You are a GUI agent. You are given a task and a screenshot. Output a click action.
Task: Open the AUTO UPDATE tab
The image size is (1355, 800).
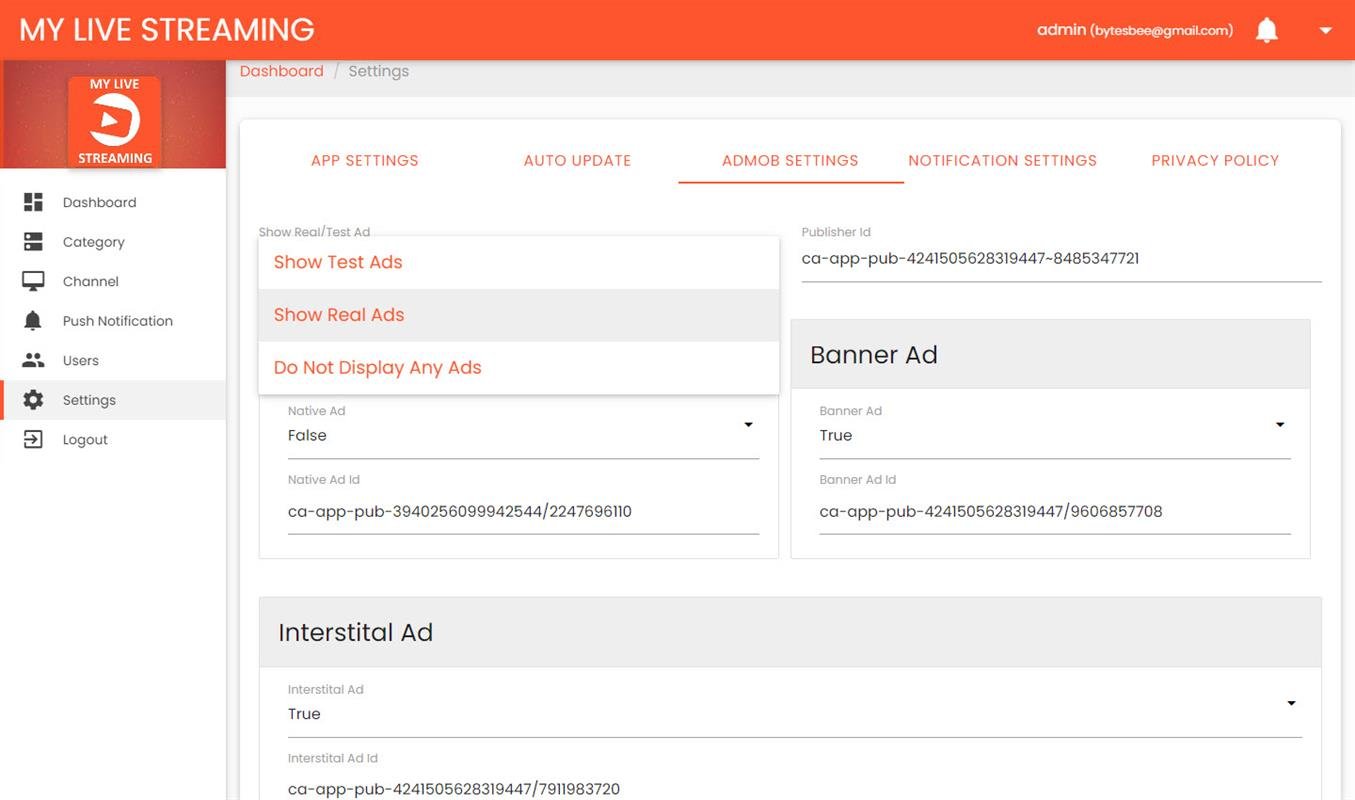[x=577, y=160]
